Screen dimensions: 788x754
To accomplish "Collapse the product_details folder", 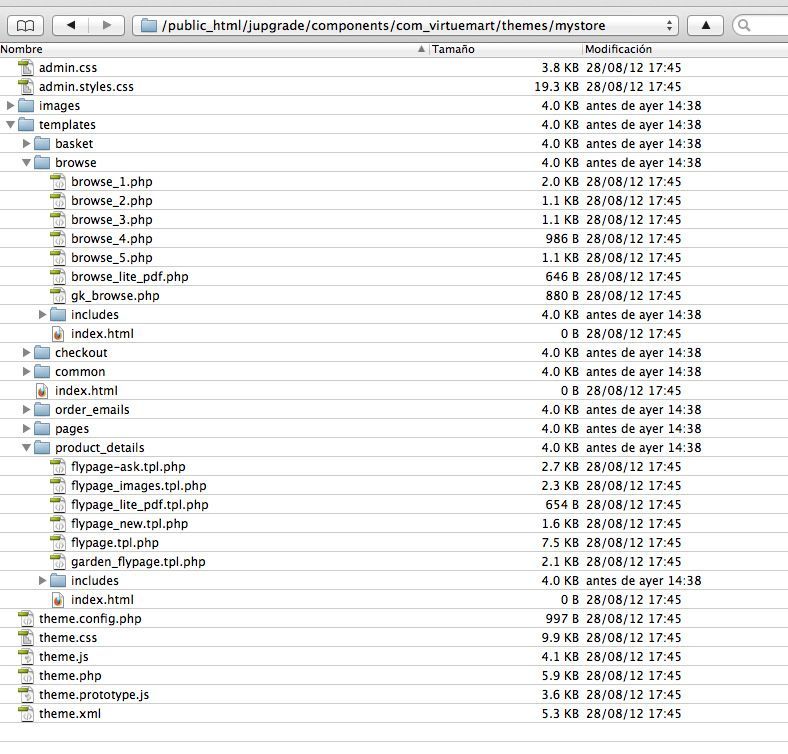I will coord(26,448).
